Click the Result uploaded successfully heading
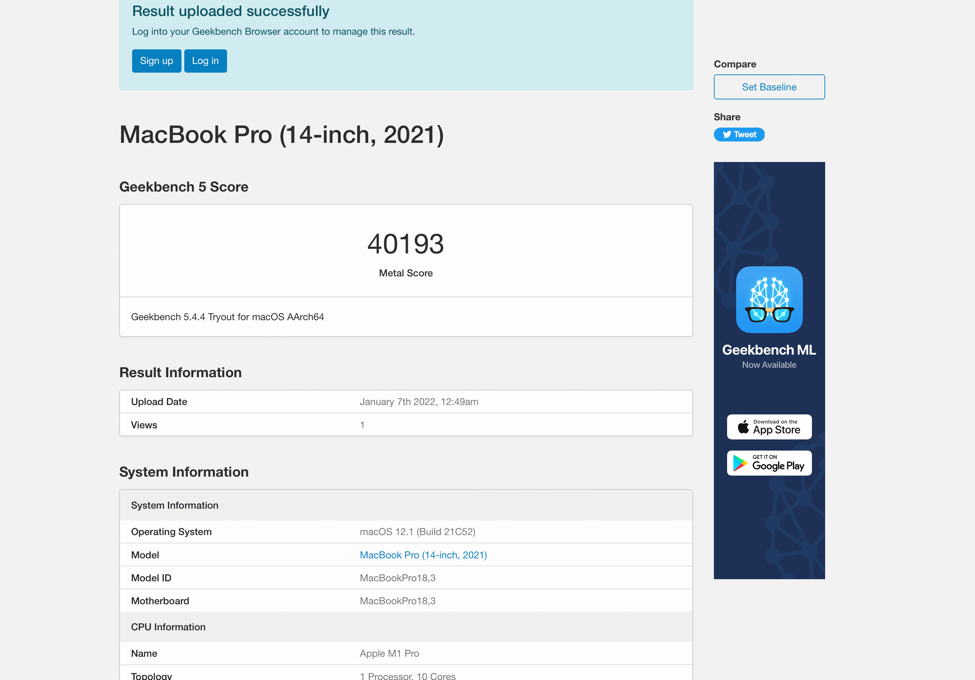 coord(231,11)
